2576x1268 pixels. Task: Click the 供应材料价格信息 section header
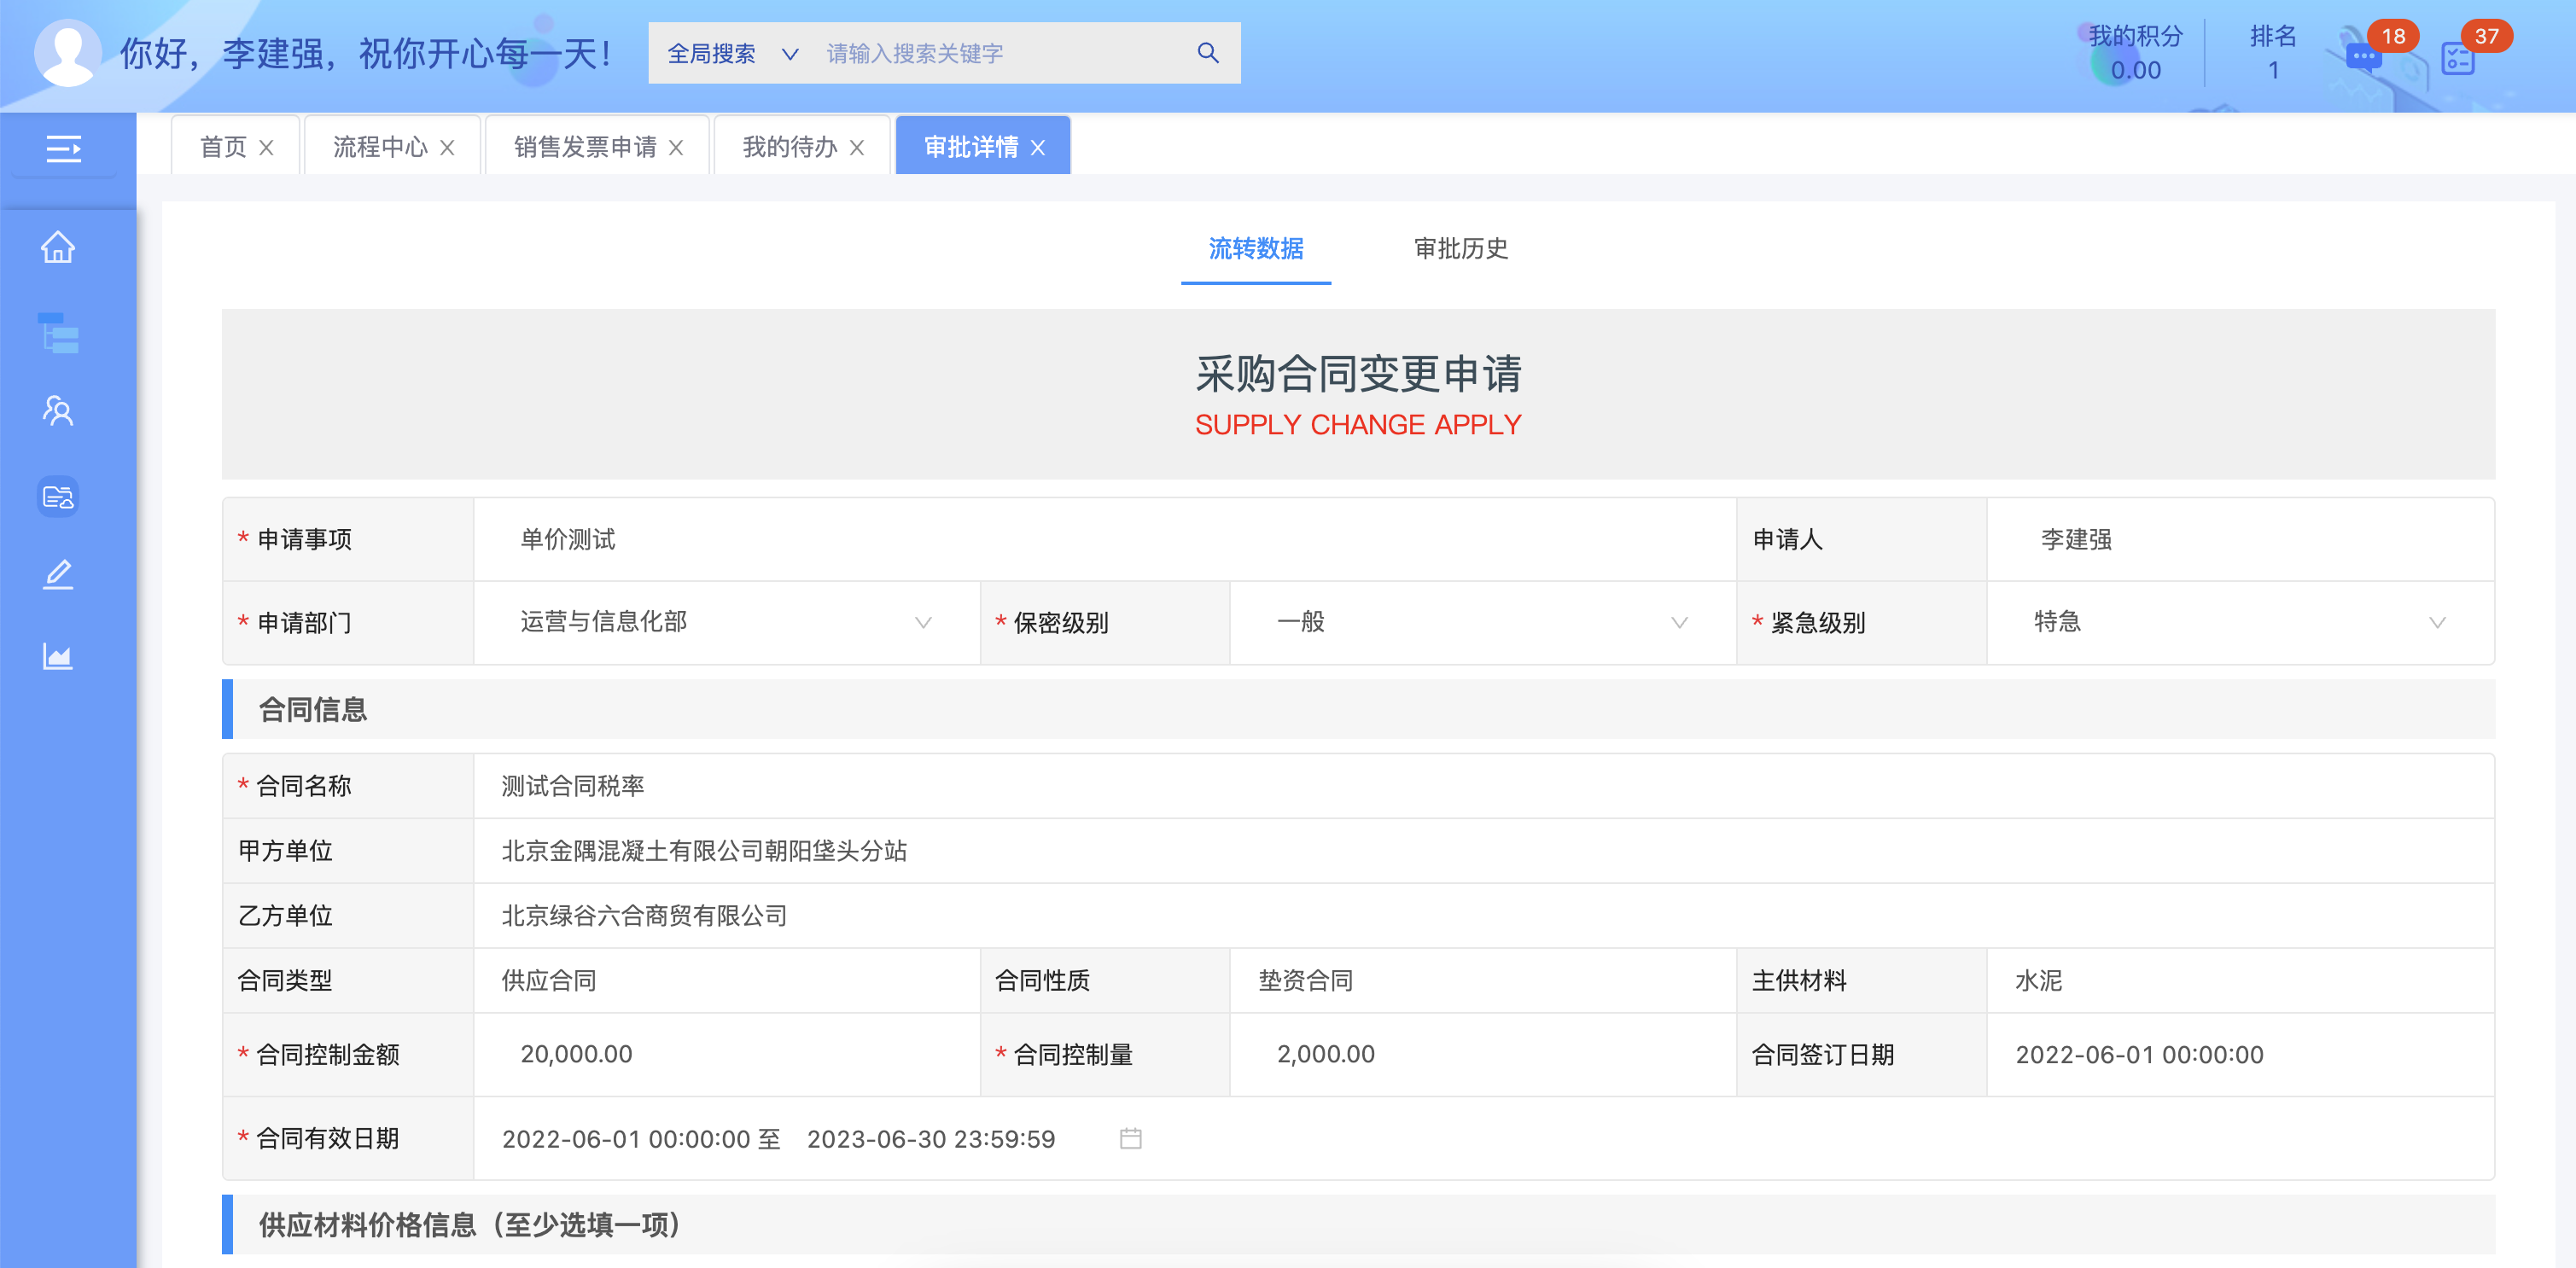coord(1358,1224)
